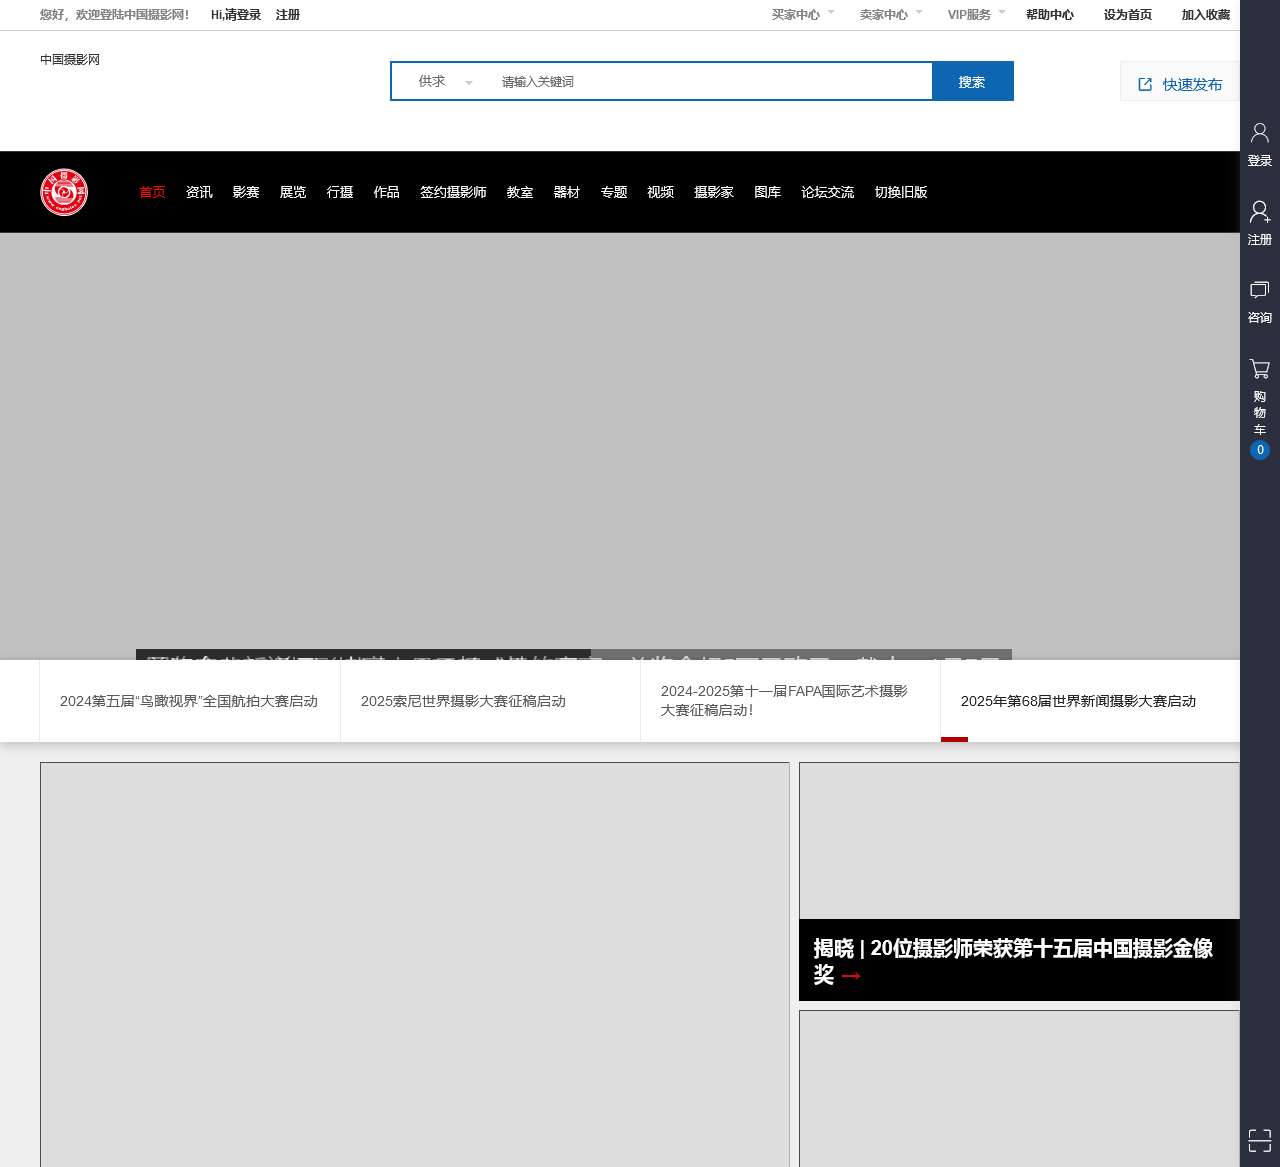1280x1167 pixels.
Task: Open 论坛交流 navigation item
Action: pyautogui.click(x=828, y=192)
